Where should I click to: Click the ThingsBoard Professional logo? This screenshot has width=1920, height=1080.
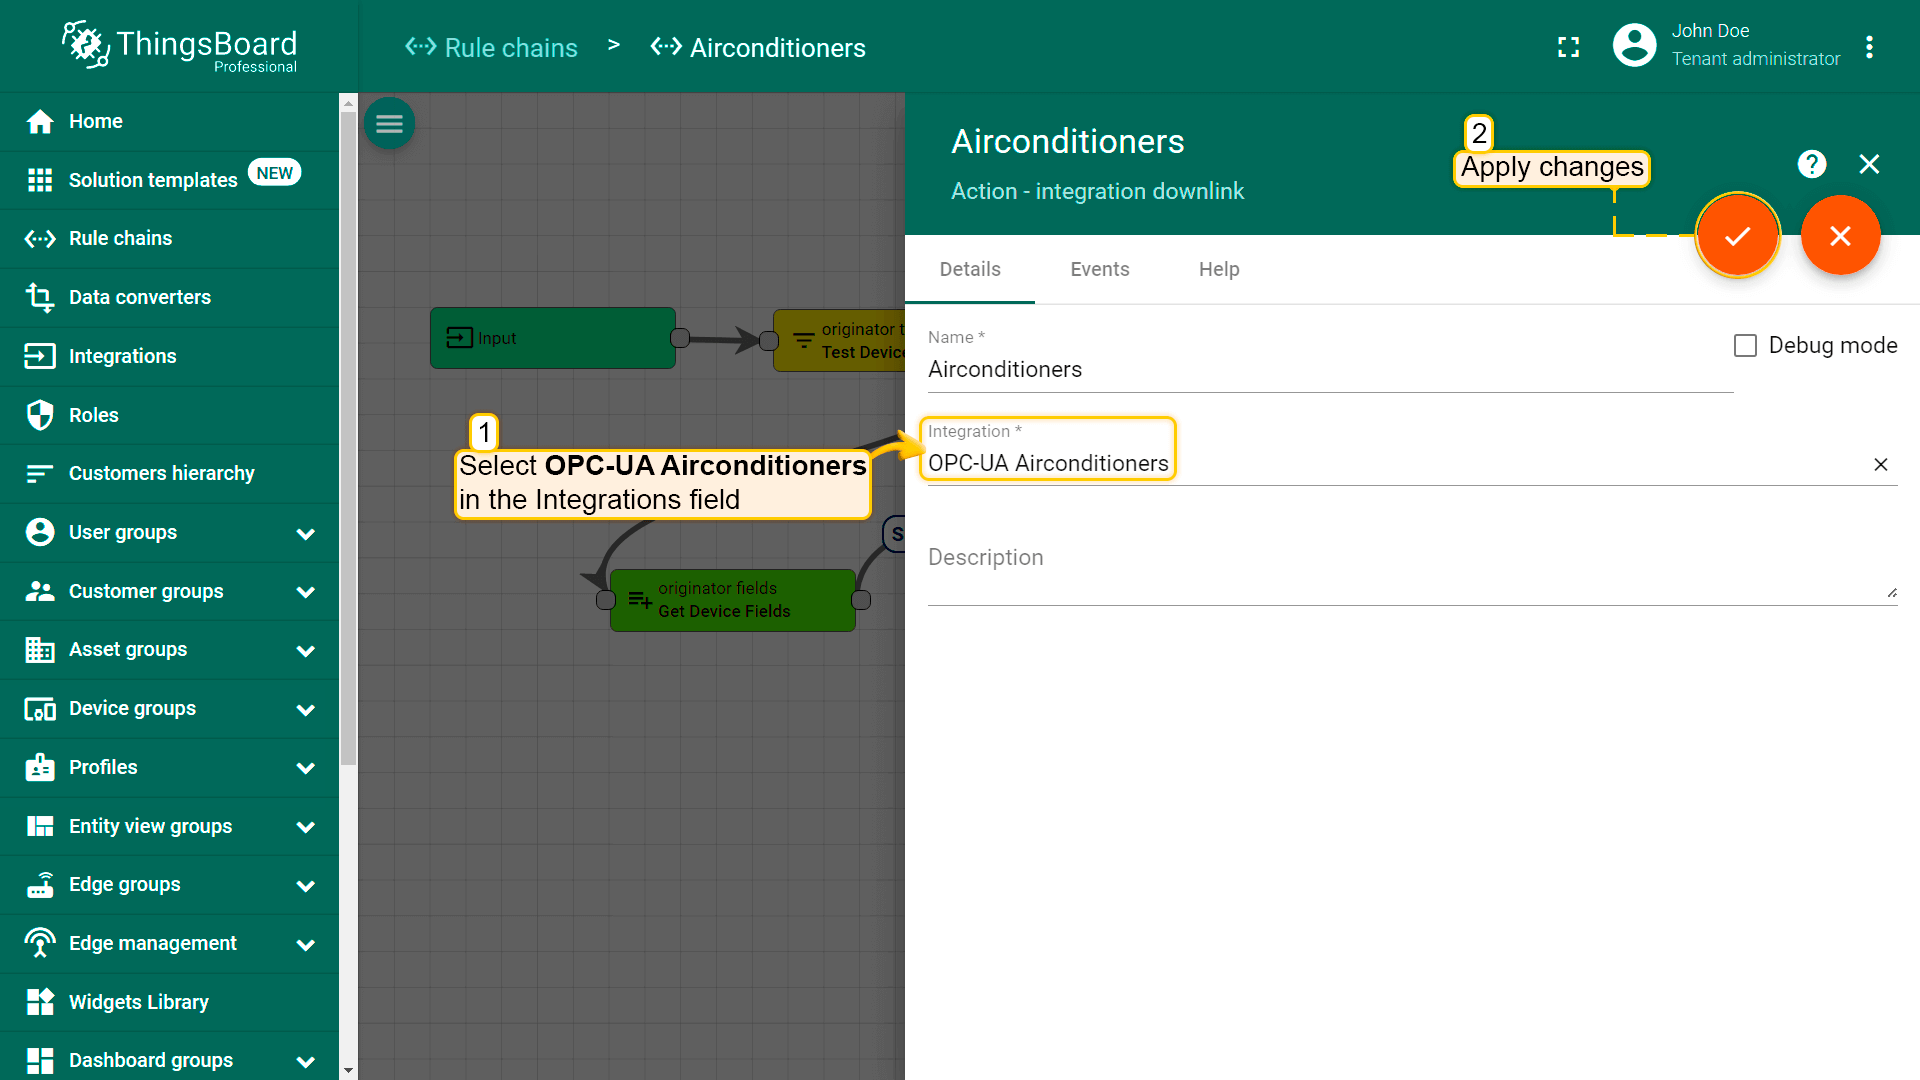[x=179, y=46]
